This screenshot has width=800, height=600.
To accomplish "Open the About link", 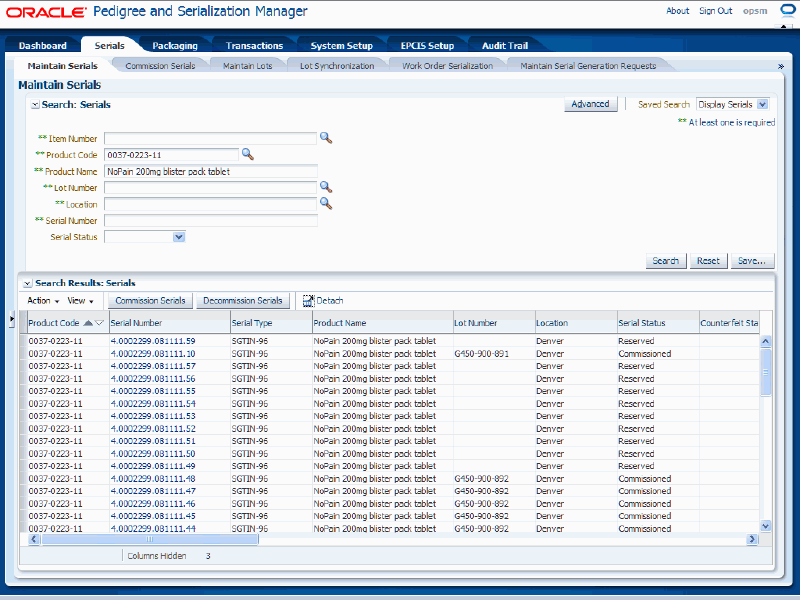I will pyautogui.click(x=678, y=11).
